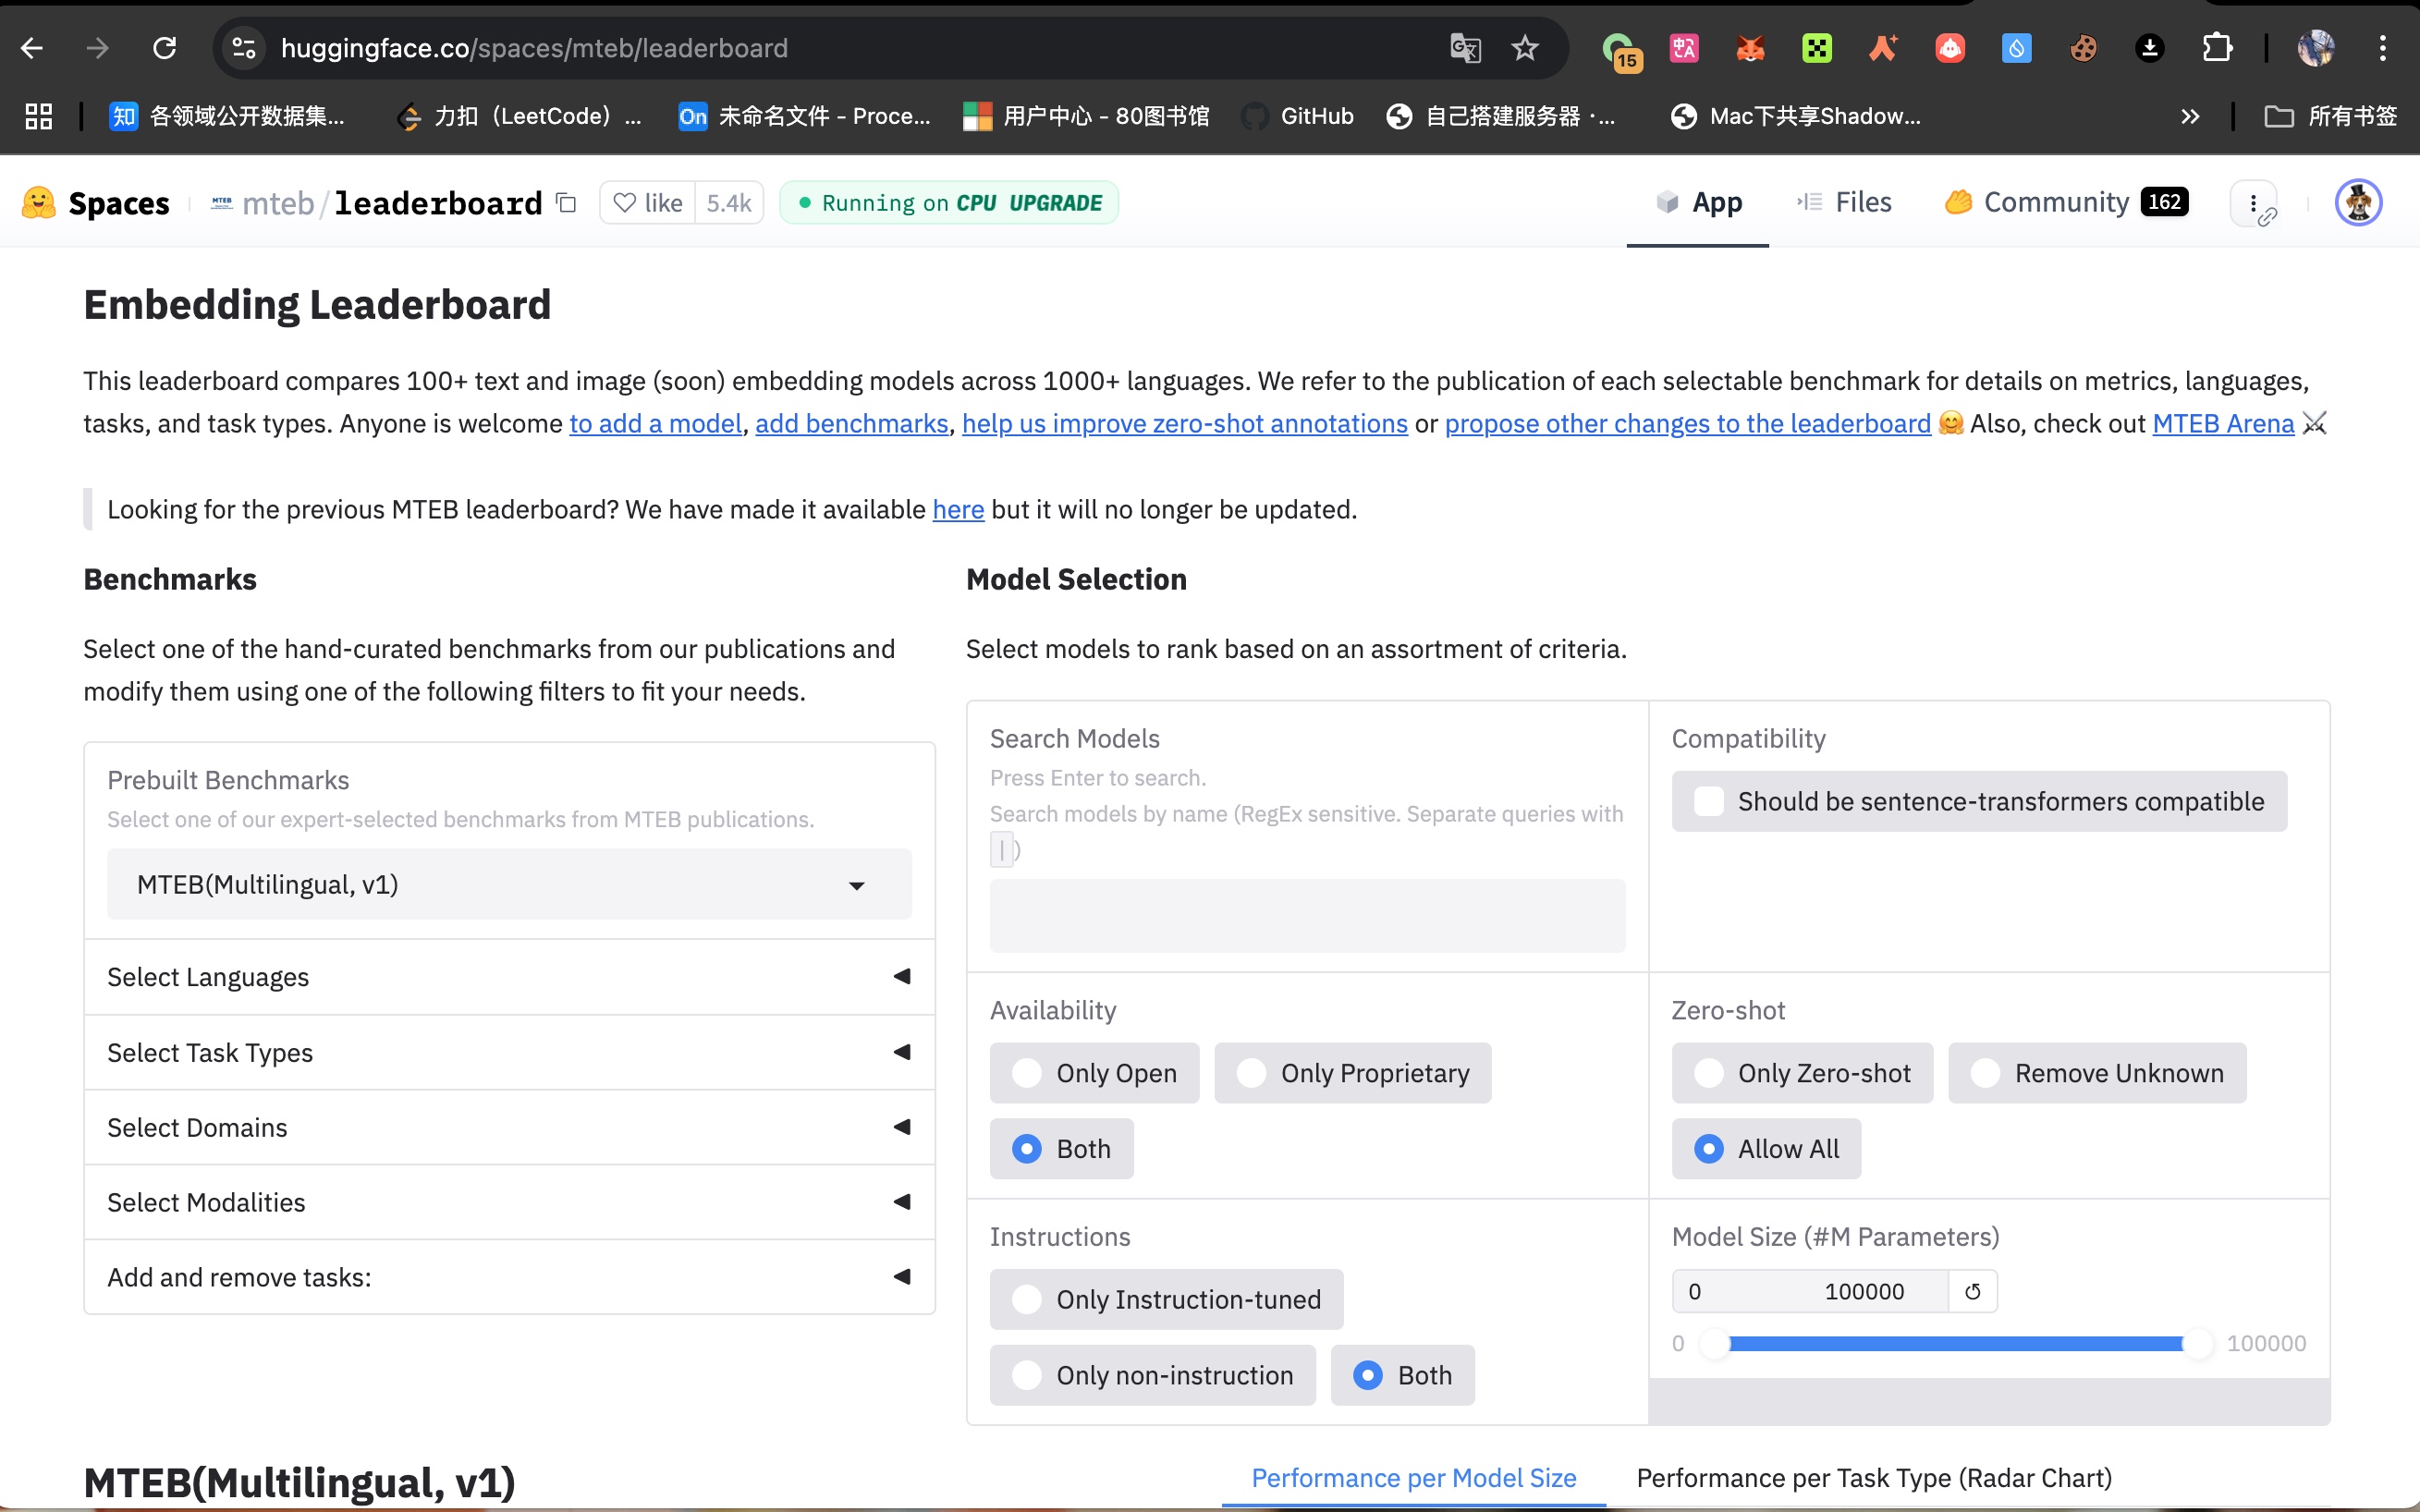Copy the space name with the copy icon
Image resolution: width=2420 pixels, height=1512 pixels.
[x=567, y=203]
